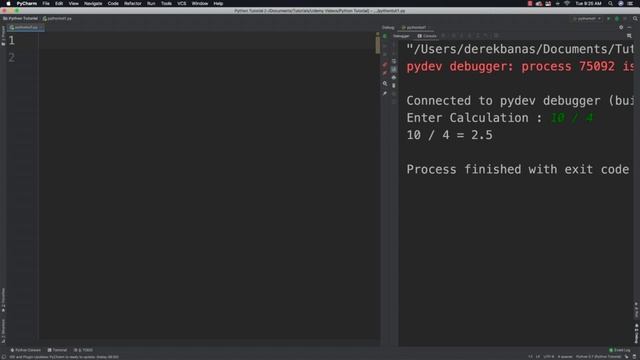Open the Event Log
Viewport: 640px width, 360px height.
620,350
